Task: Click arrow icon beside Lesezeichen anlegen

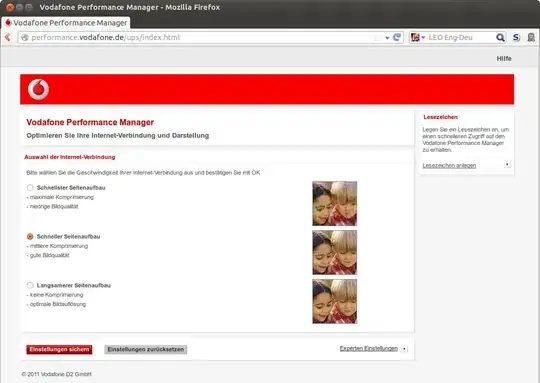Action: pyautogui.click(x=507, y=165)
